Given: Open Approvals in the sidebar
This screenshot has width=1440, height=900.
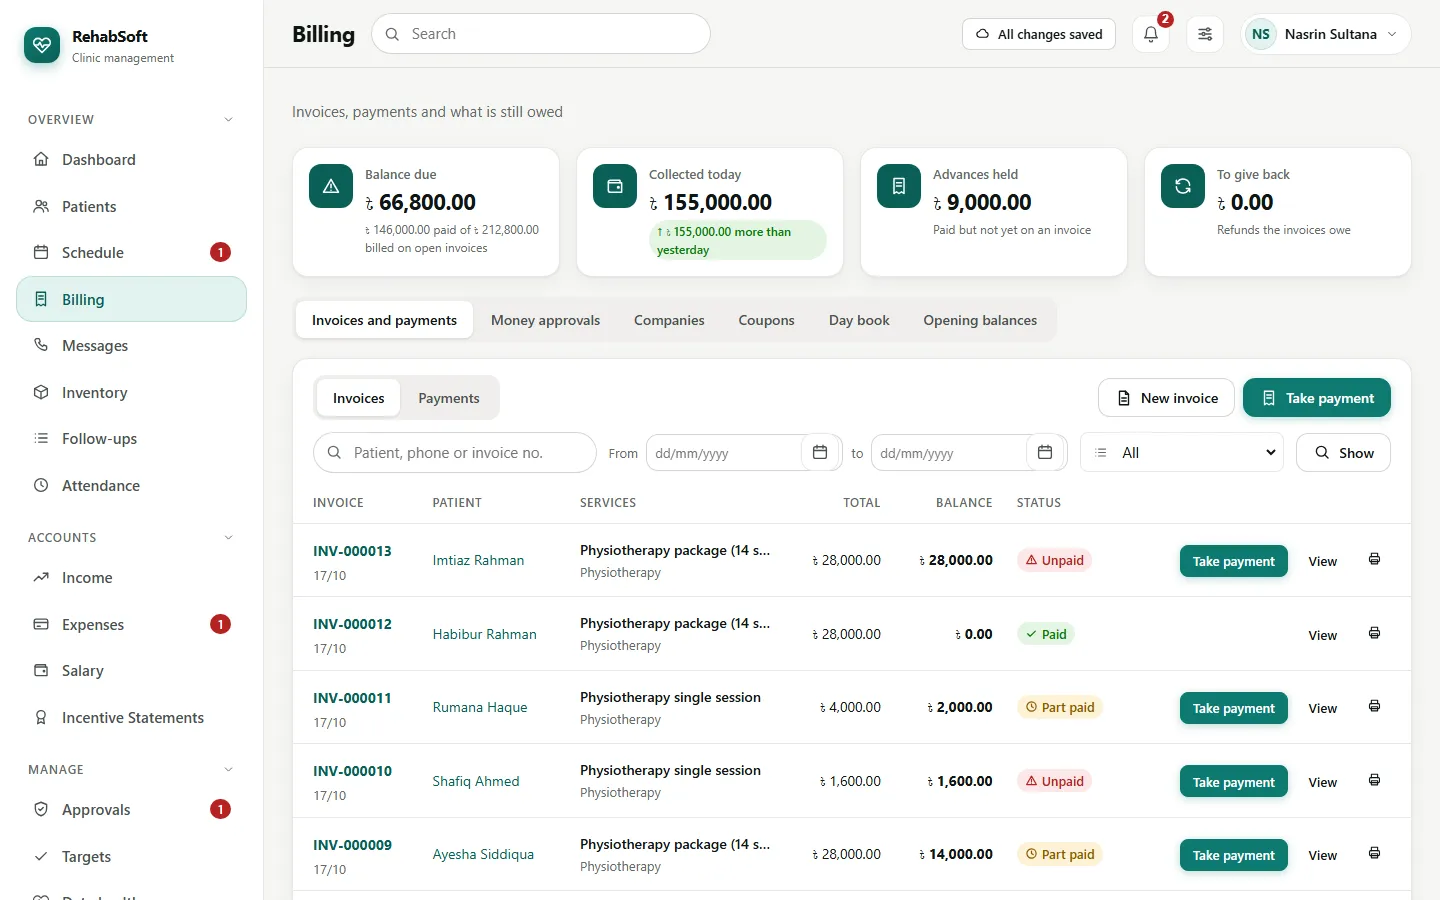Looking at the screenshot, I should point(131,810).
